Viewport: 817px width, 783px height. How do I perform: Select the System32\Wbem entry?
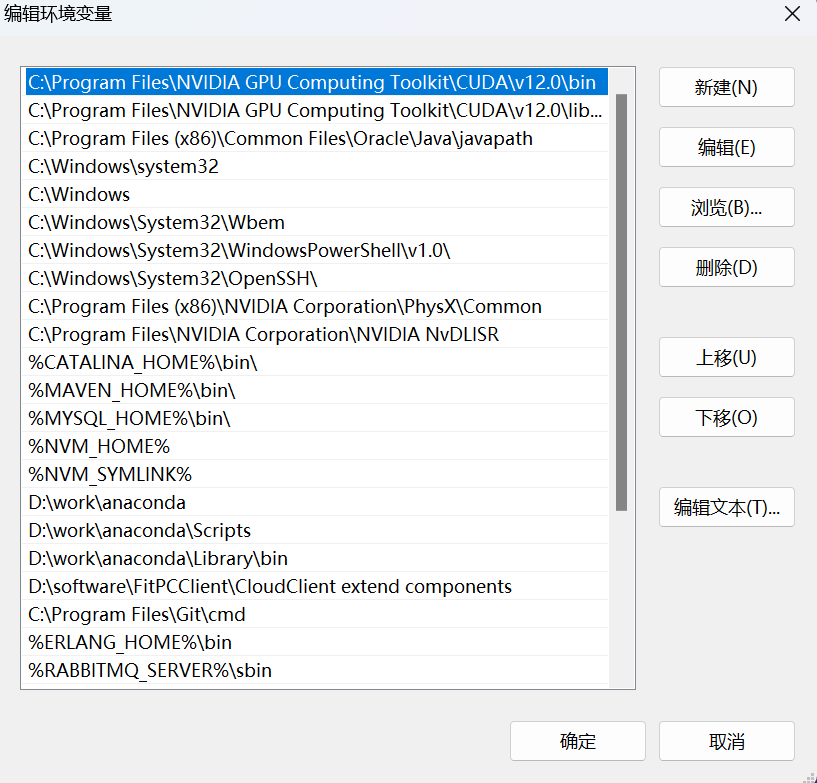pyautogui.click(x=317, y=222)
